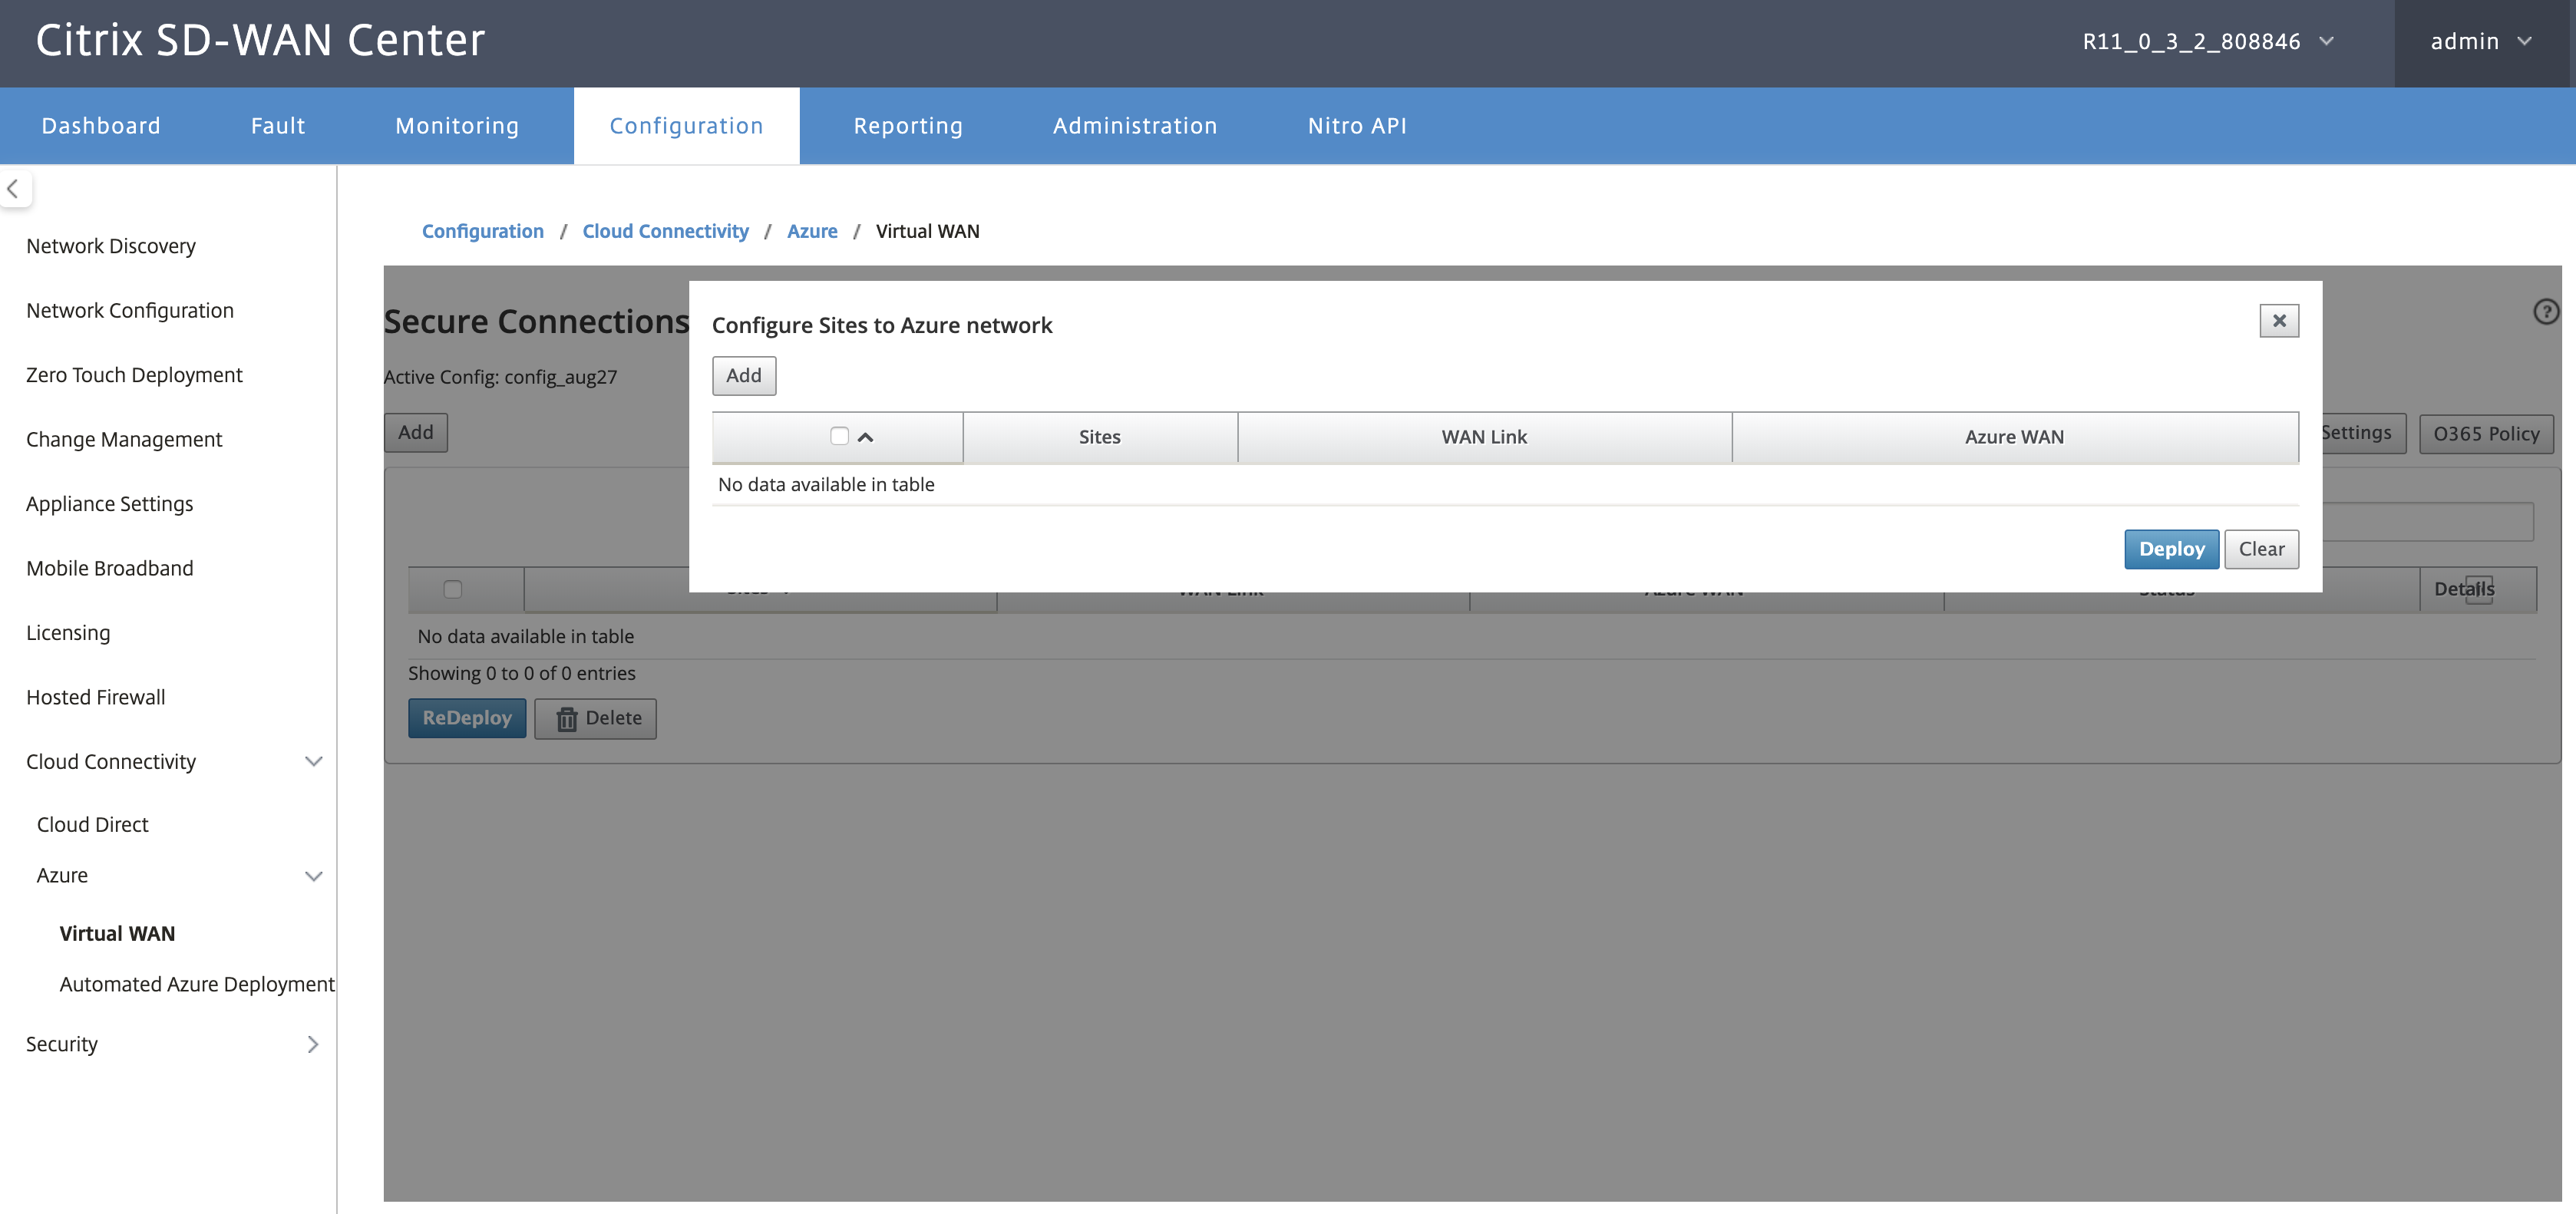Open Mobile Broadband in the sidebar

coord(109,568)
